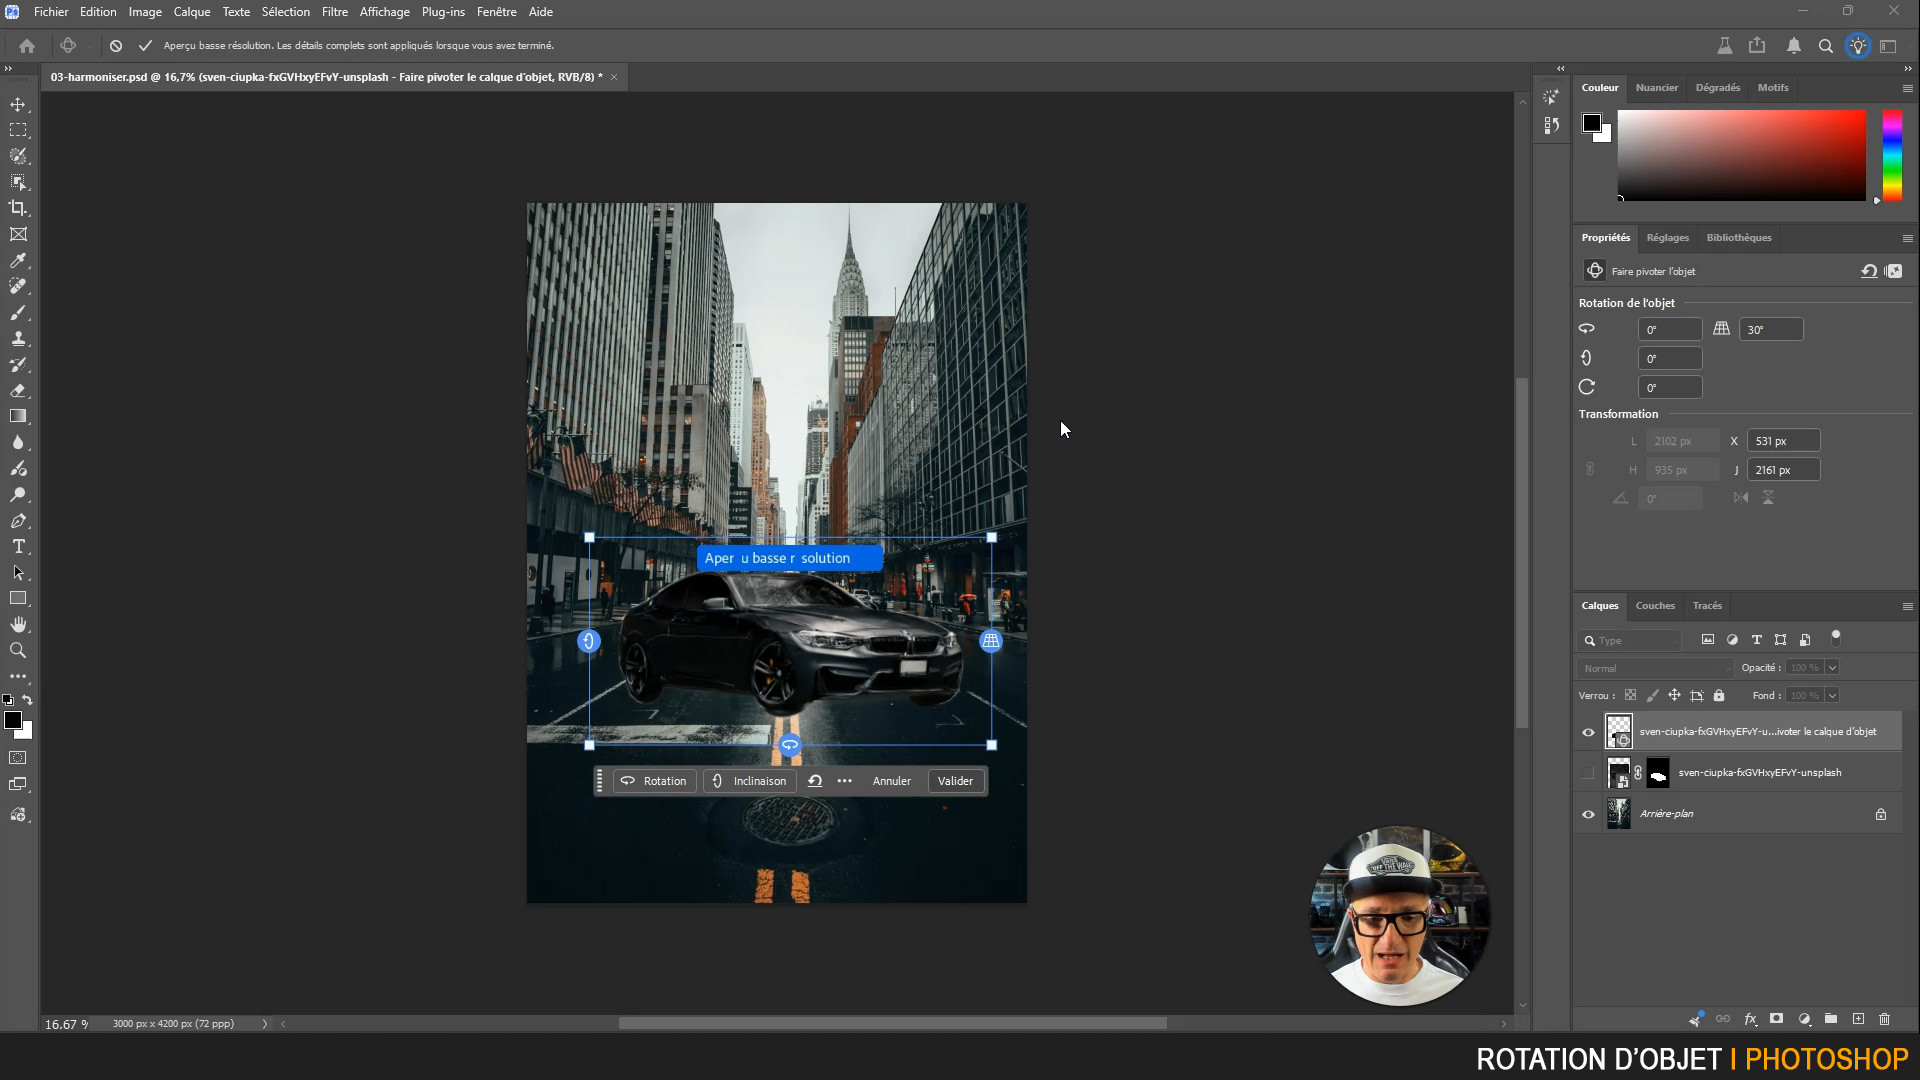Select the Eyedropper tool
This screenshot has height=1080, width=1920.
pyautogui.click(x=18, y=260)
